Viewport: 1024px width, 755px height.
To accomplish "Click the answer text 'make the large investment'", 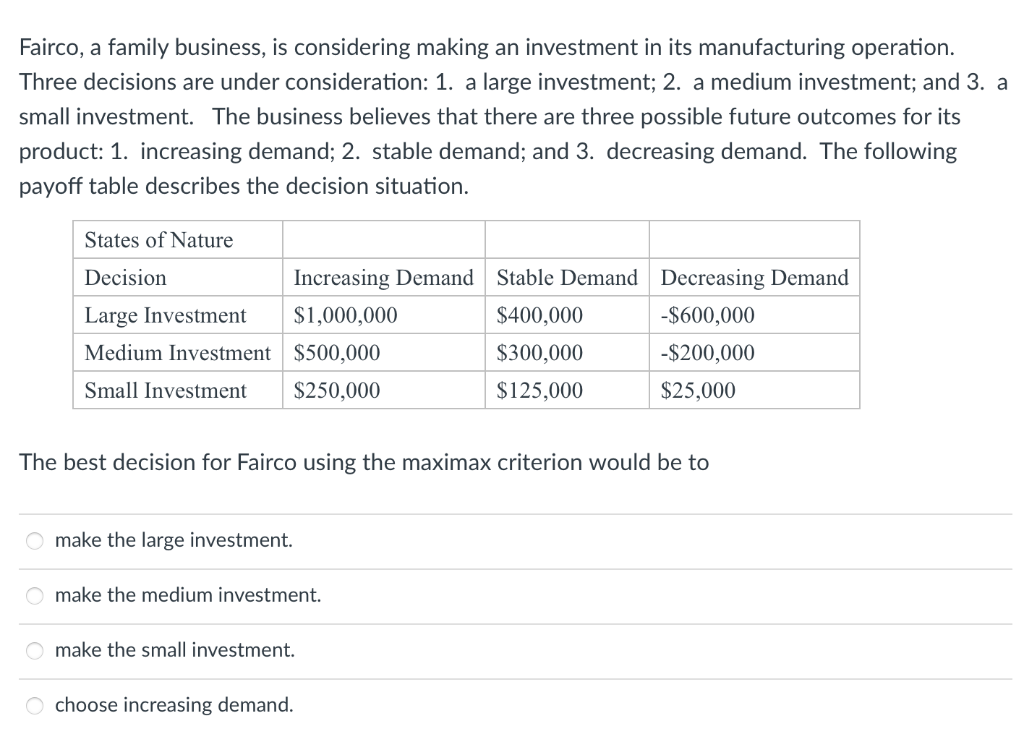I will tap(172, 540).
